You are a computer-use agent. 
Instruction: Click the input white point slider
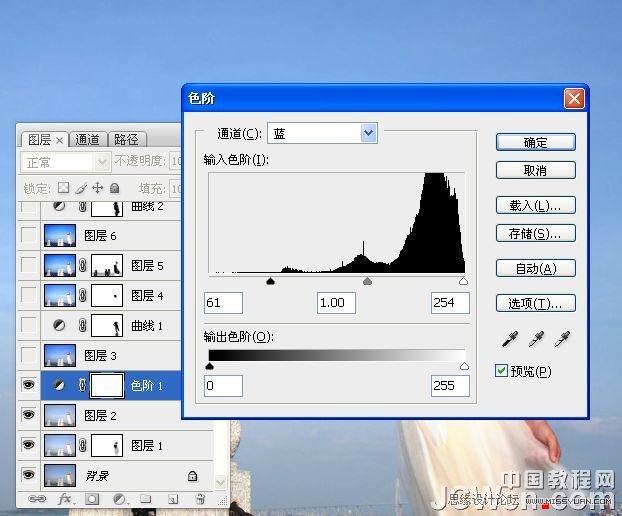(x=463, y=281)
